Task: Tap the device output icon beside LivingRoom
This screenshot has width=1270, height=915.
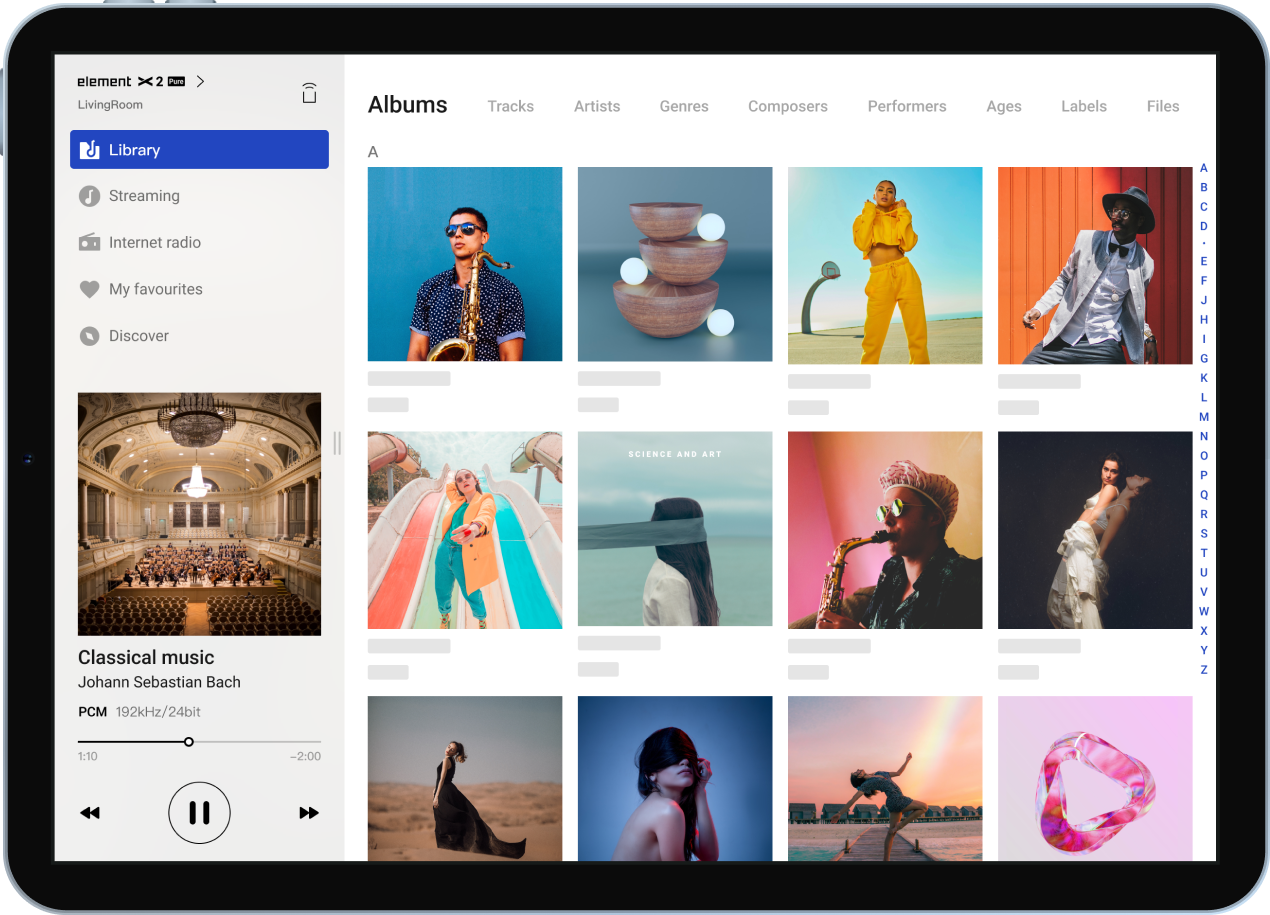Action: click(310, 93)
